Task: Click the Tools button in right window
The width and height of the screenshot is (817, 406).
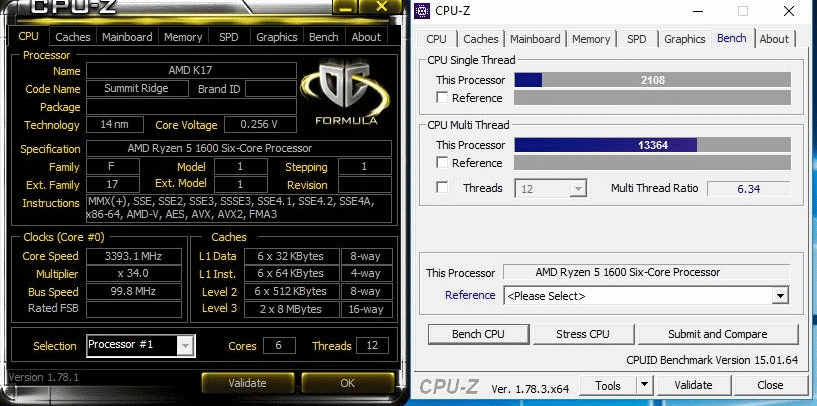Action: tap(608, 386)
